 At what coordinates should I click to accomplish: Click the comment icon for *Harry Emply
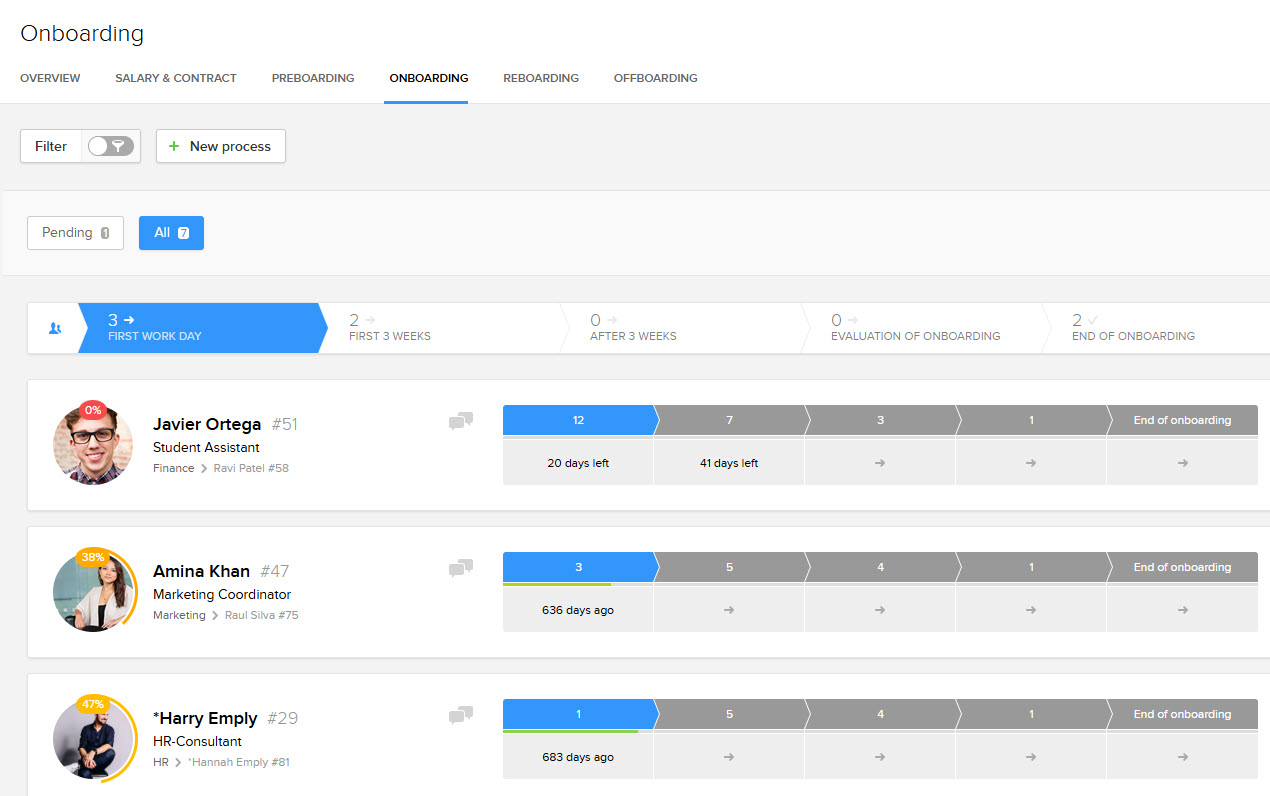click(x=460, y=715)
